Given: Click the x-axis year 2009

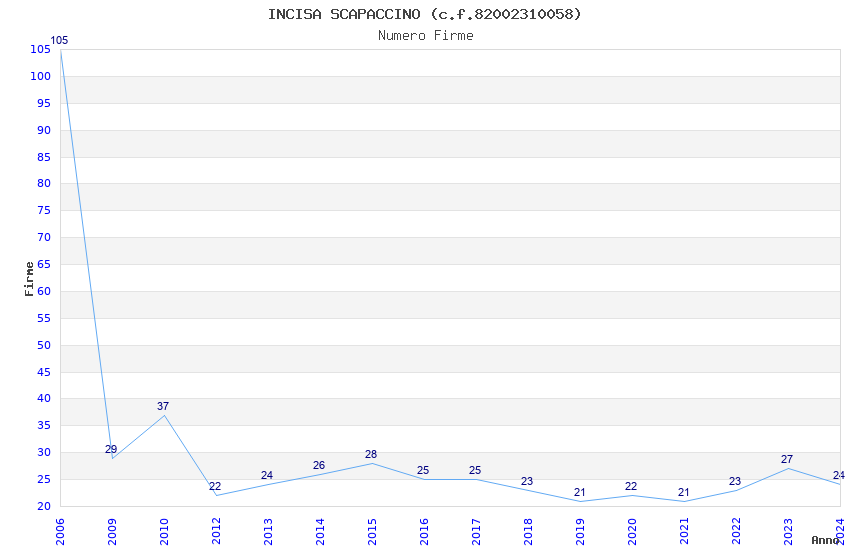Looking at the screenshot, I should (x=112, y=532).
